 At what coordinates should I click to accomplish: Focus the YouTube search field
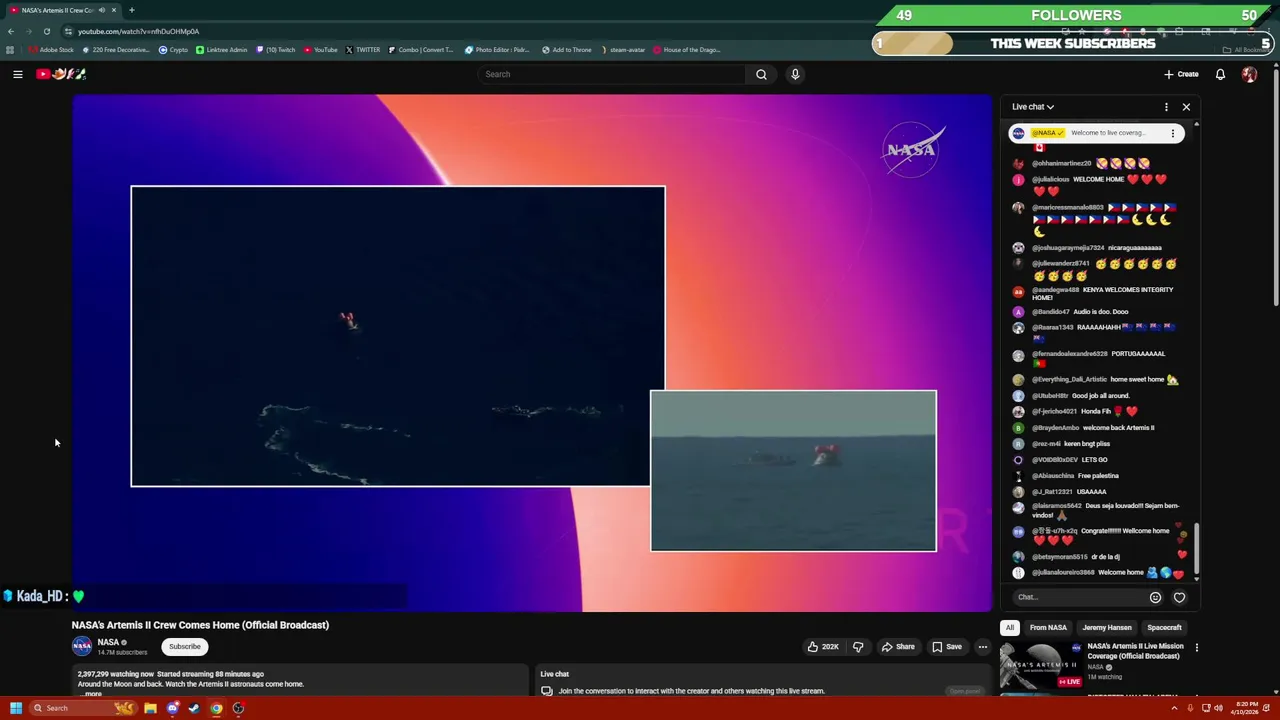611,74
